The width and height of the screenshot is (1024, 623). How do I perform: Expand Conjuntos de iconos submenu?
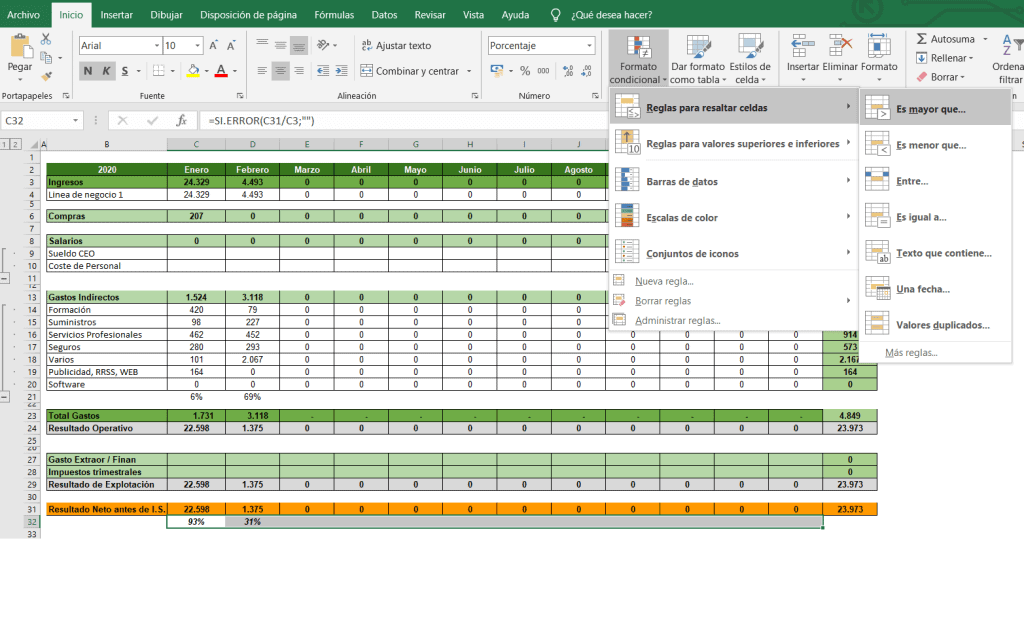[734, 253]
